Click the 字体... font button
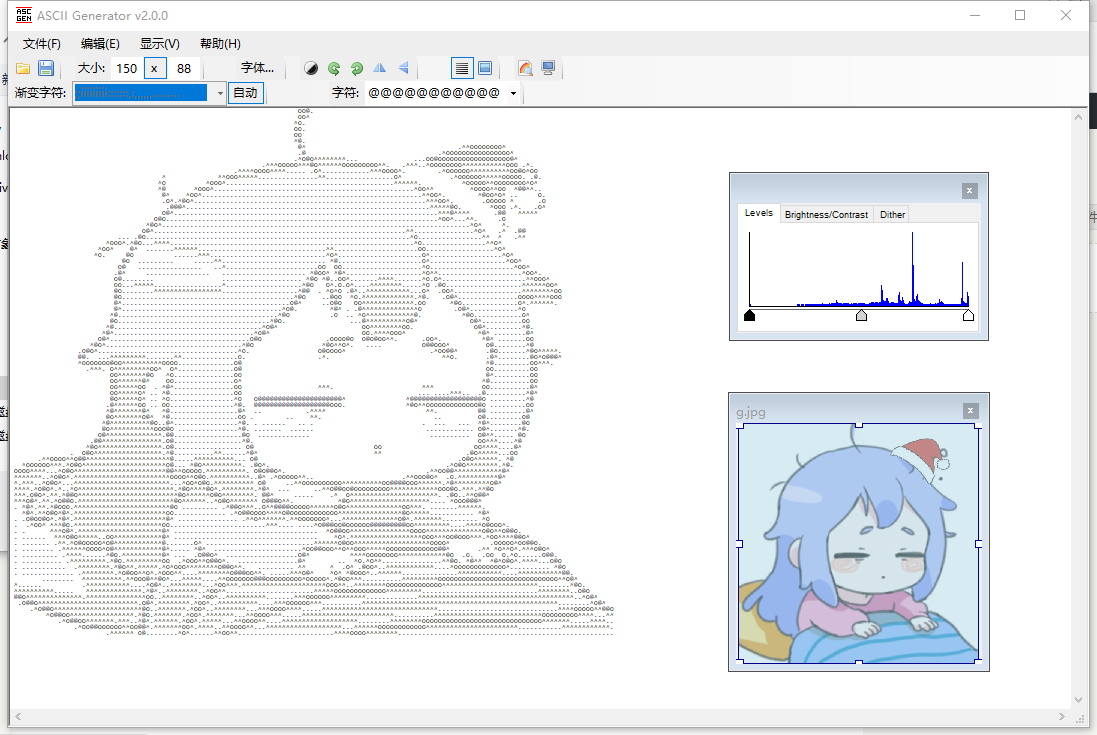 click(257, 68)
